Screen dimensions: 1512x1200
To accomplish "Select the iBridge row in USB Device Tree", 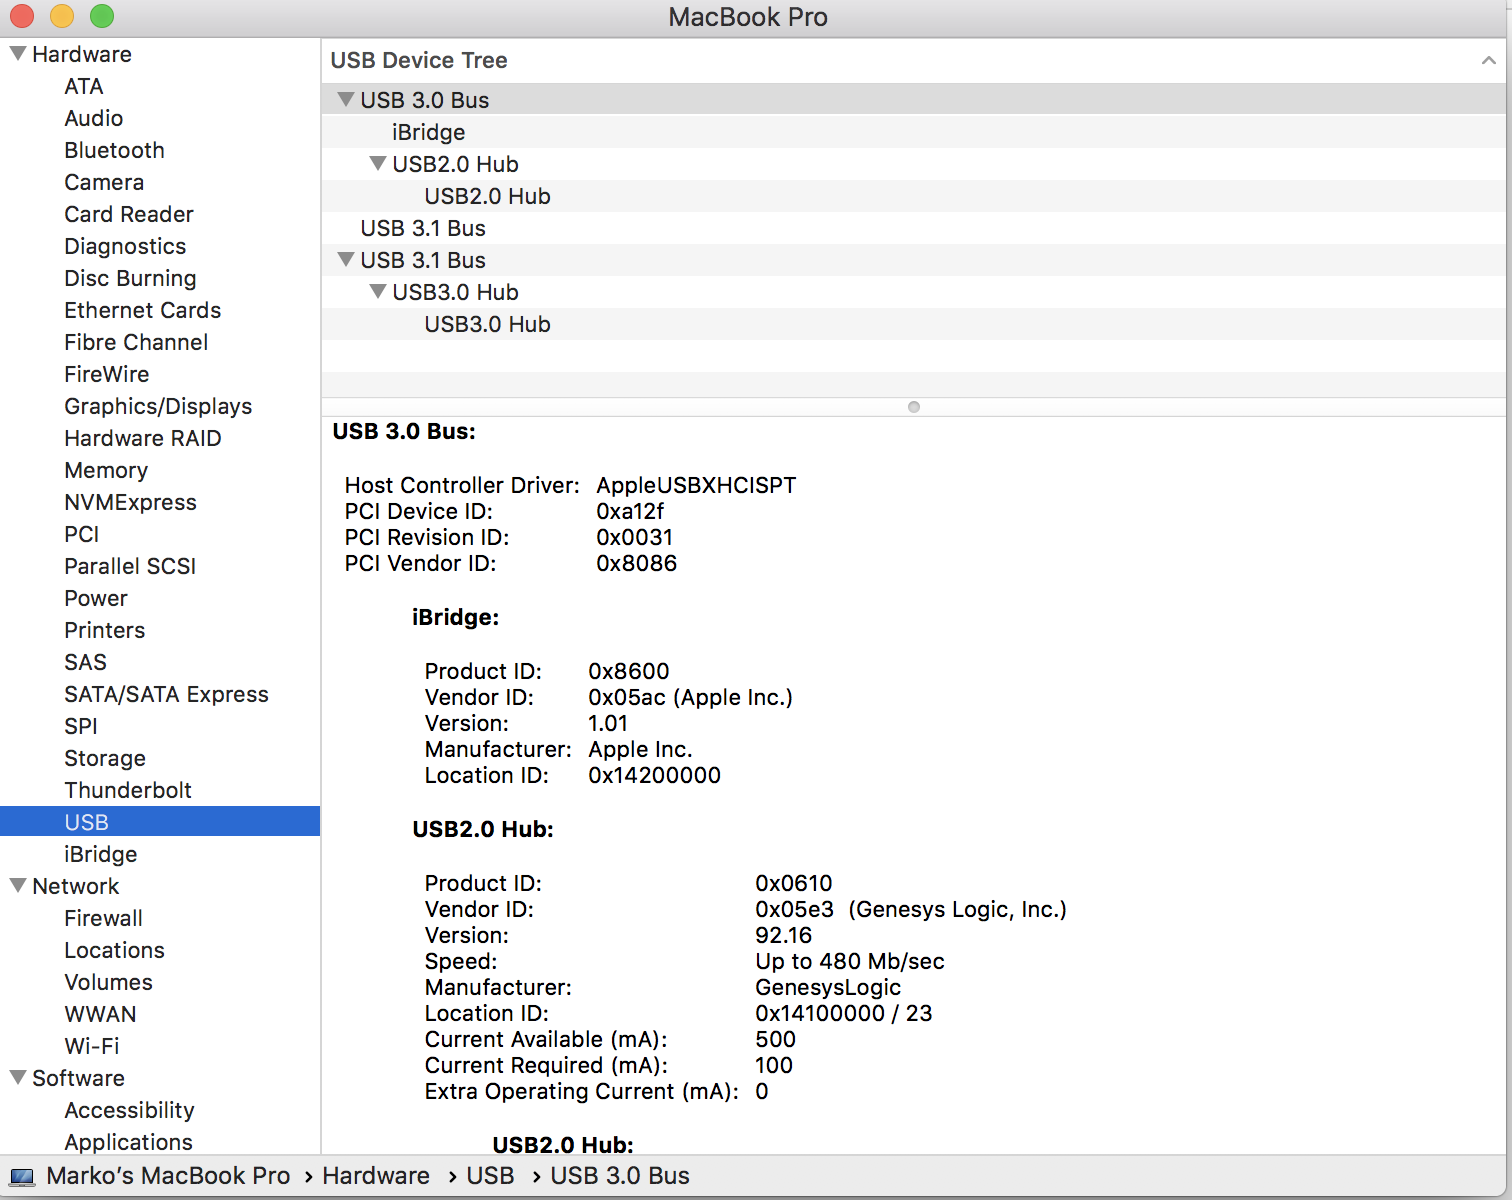I will [913, 132].
